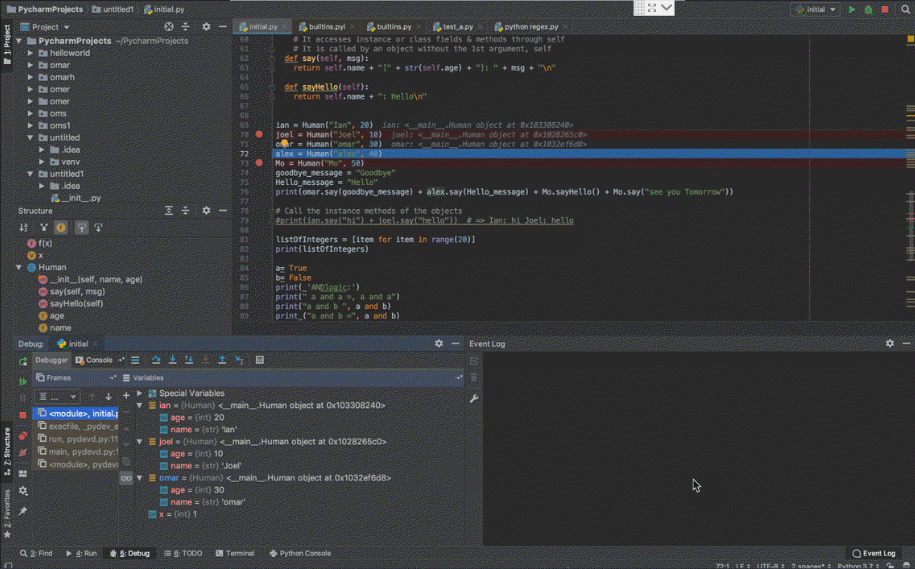
Task: Add a new watch with plus icon
Action: (126, 395)
